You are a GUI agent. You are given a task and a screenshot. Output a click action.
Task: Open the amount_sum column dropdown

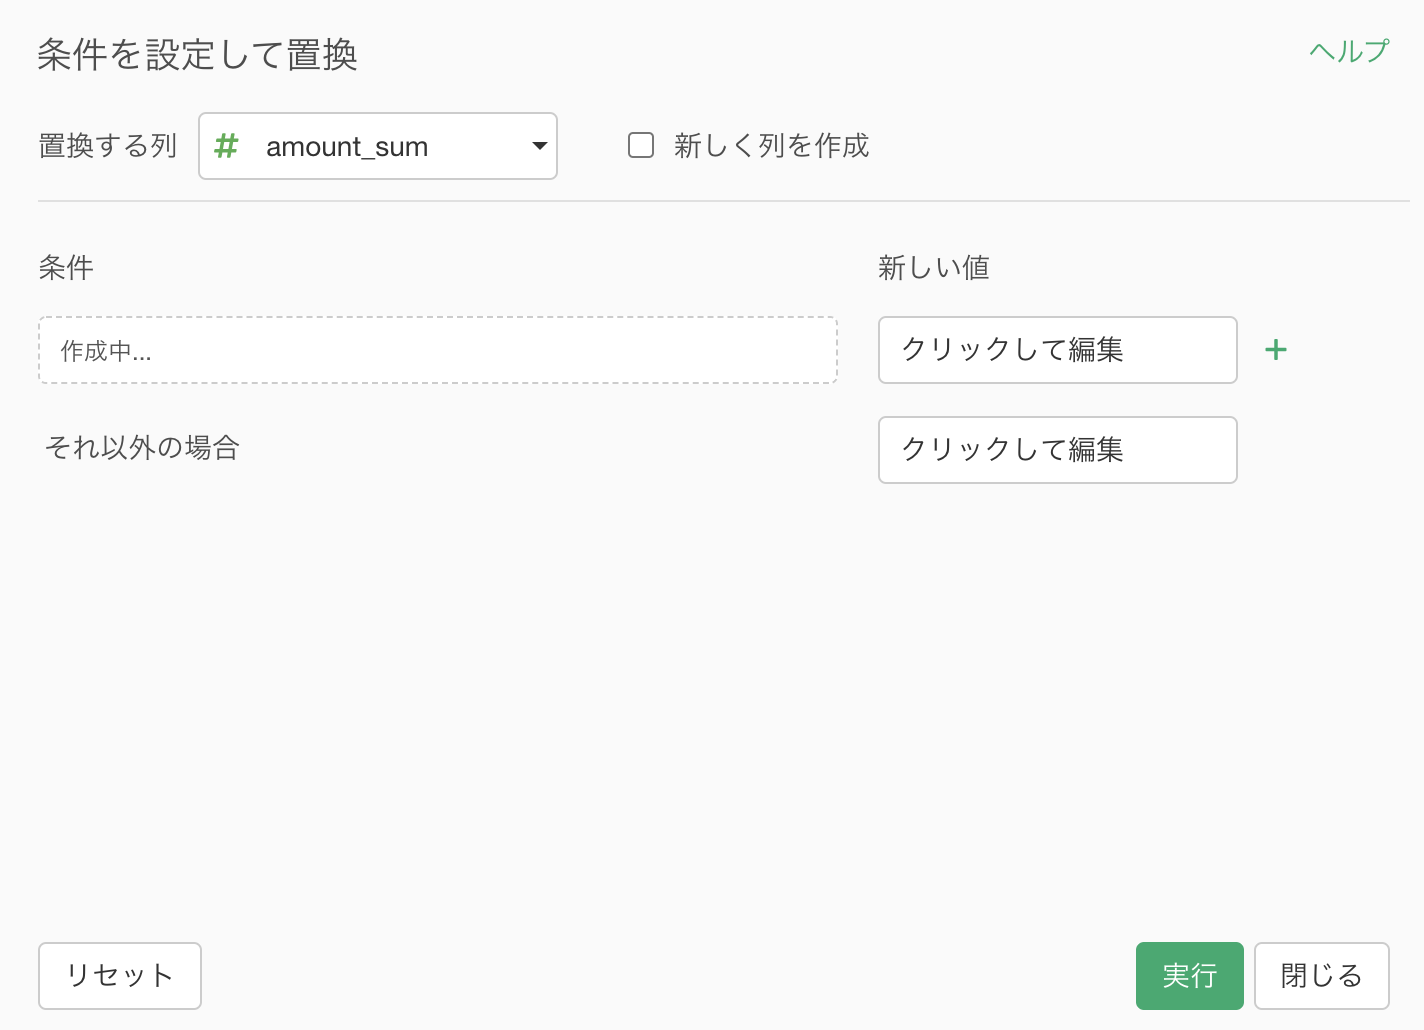[x=378, y=146]
